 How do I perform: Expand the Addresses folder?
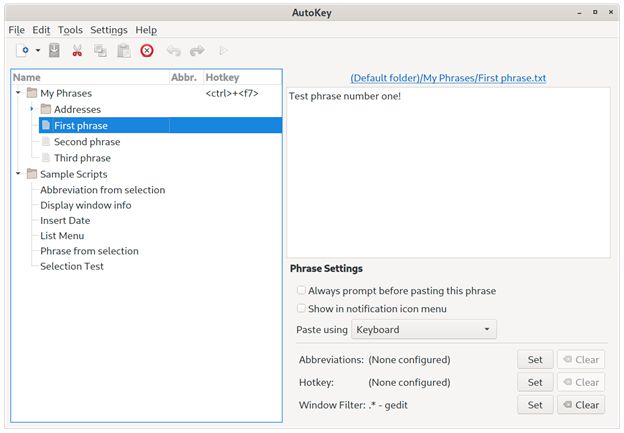point(32,109)
